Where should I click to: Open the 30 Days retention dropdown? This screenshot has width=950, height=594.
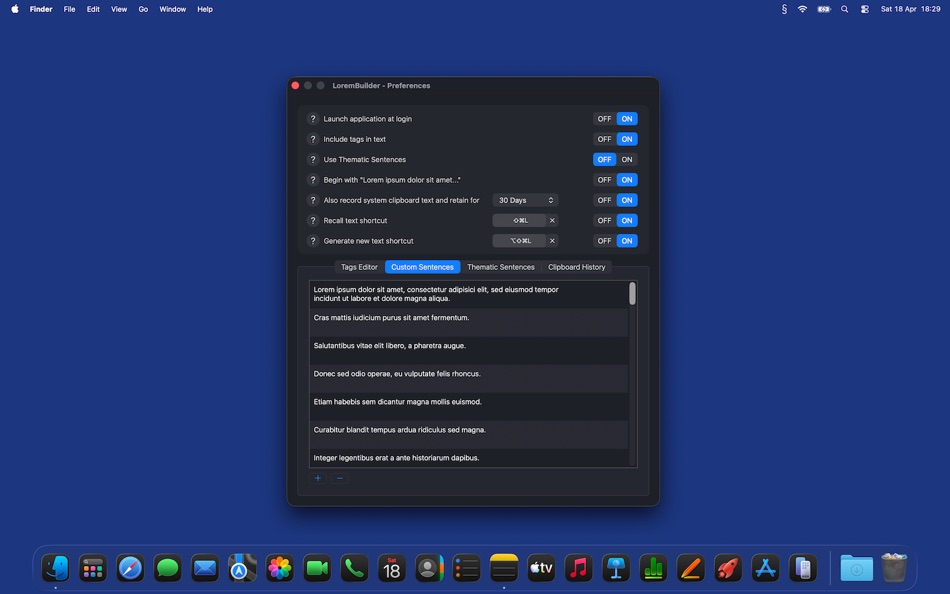(525, 200)
